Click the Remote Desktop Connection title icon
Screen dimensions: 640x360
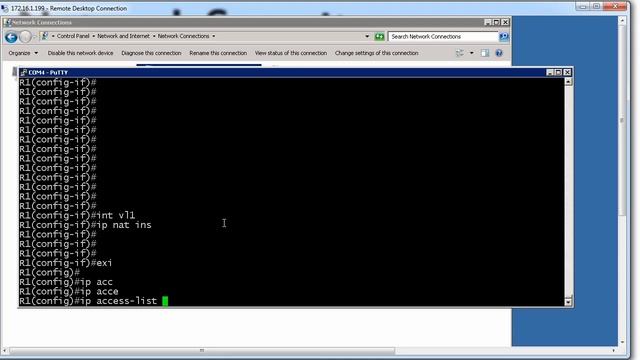point(4,8)
